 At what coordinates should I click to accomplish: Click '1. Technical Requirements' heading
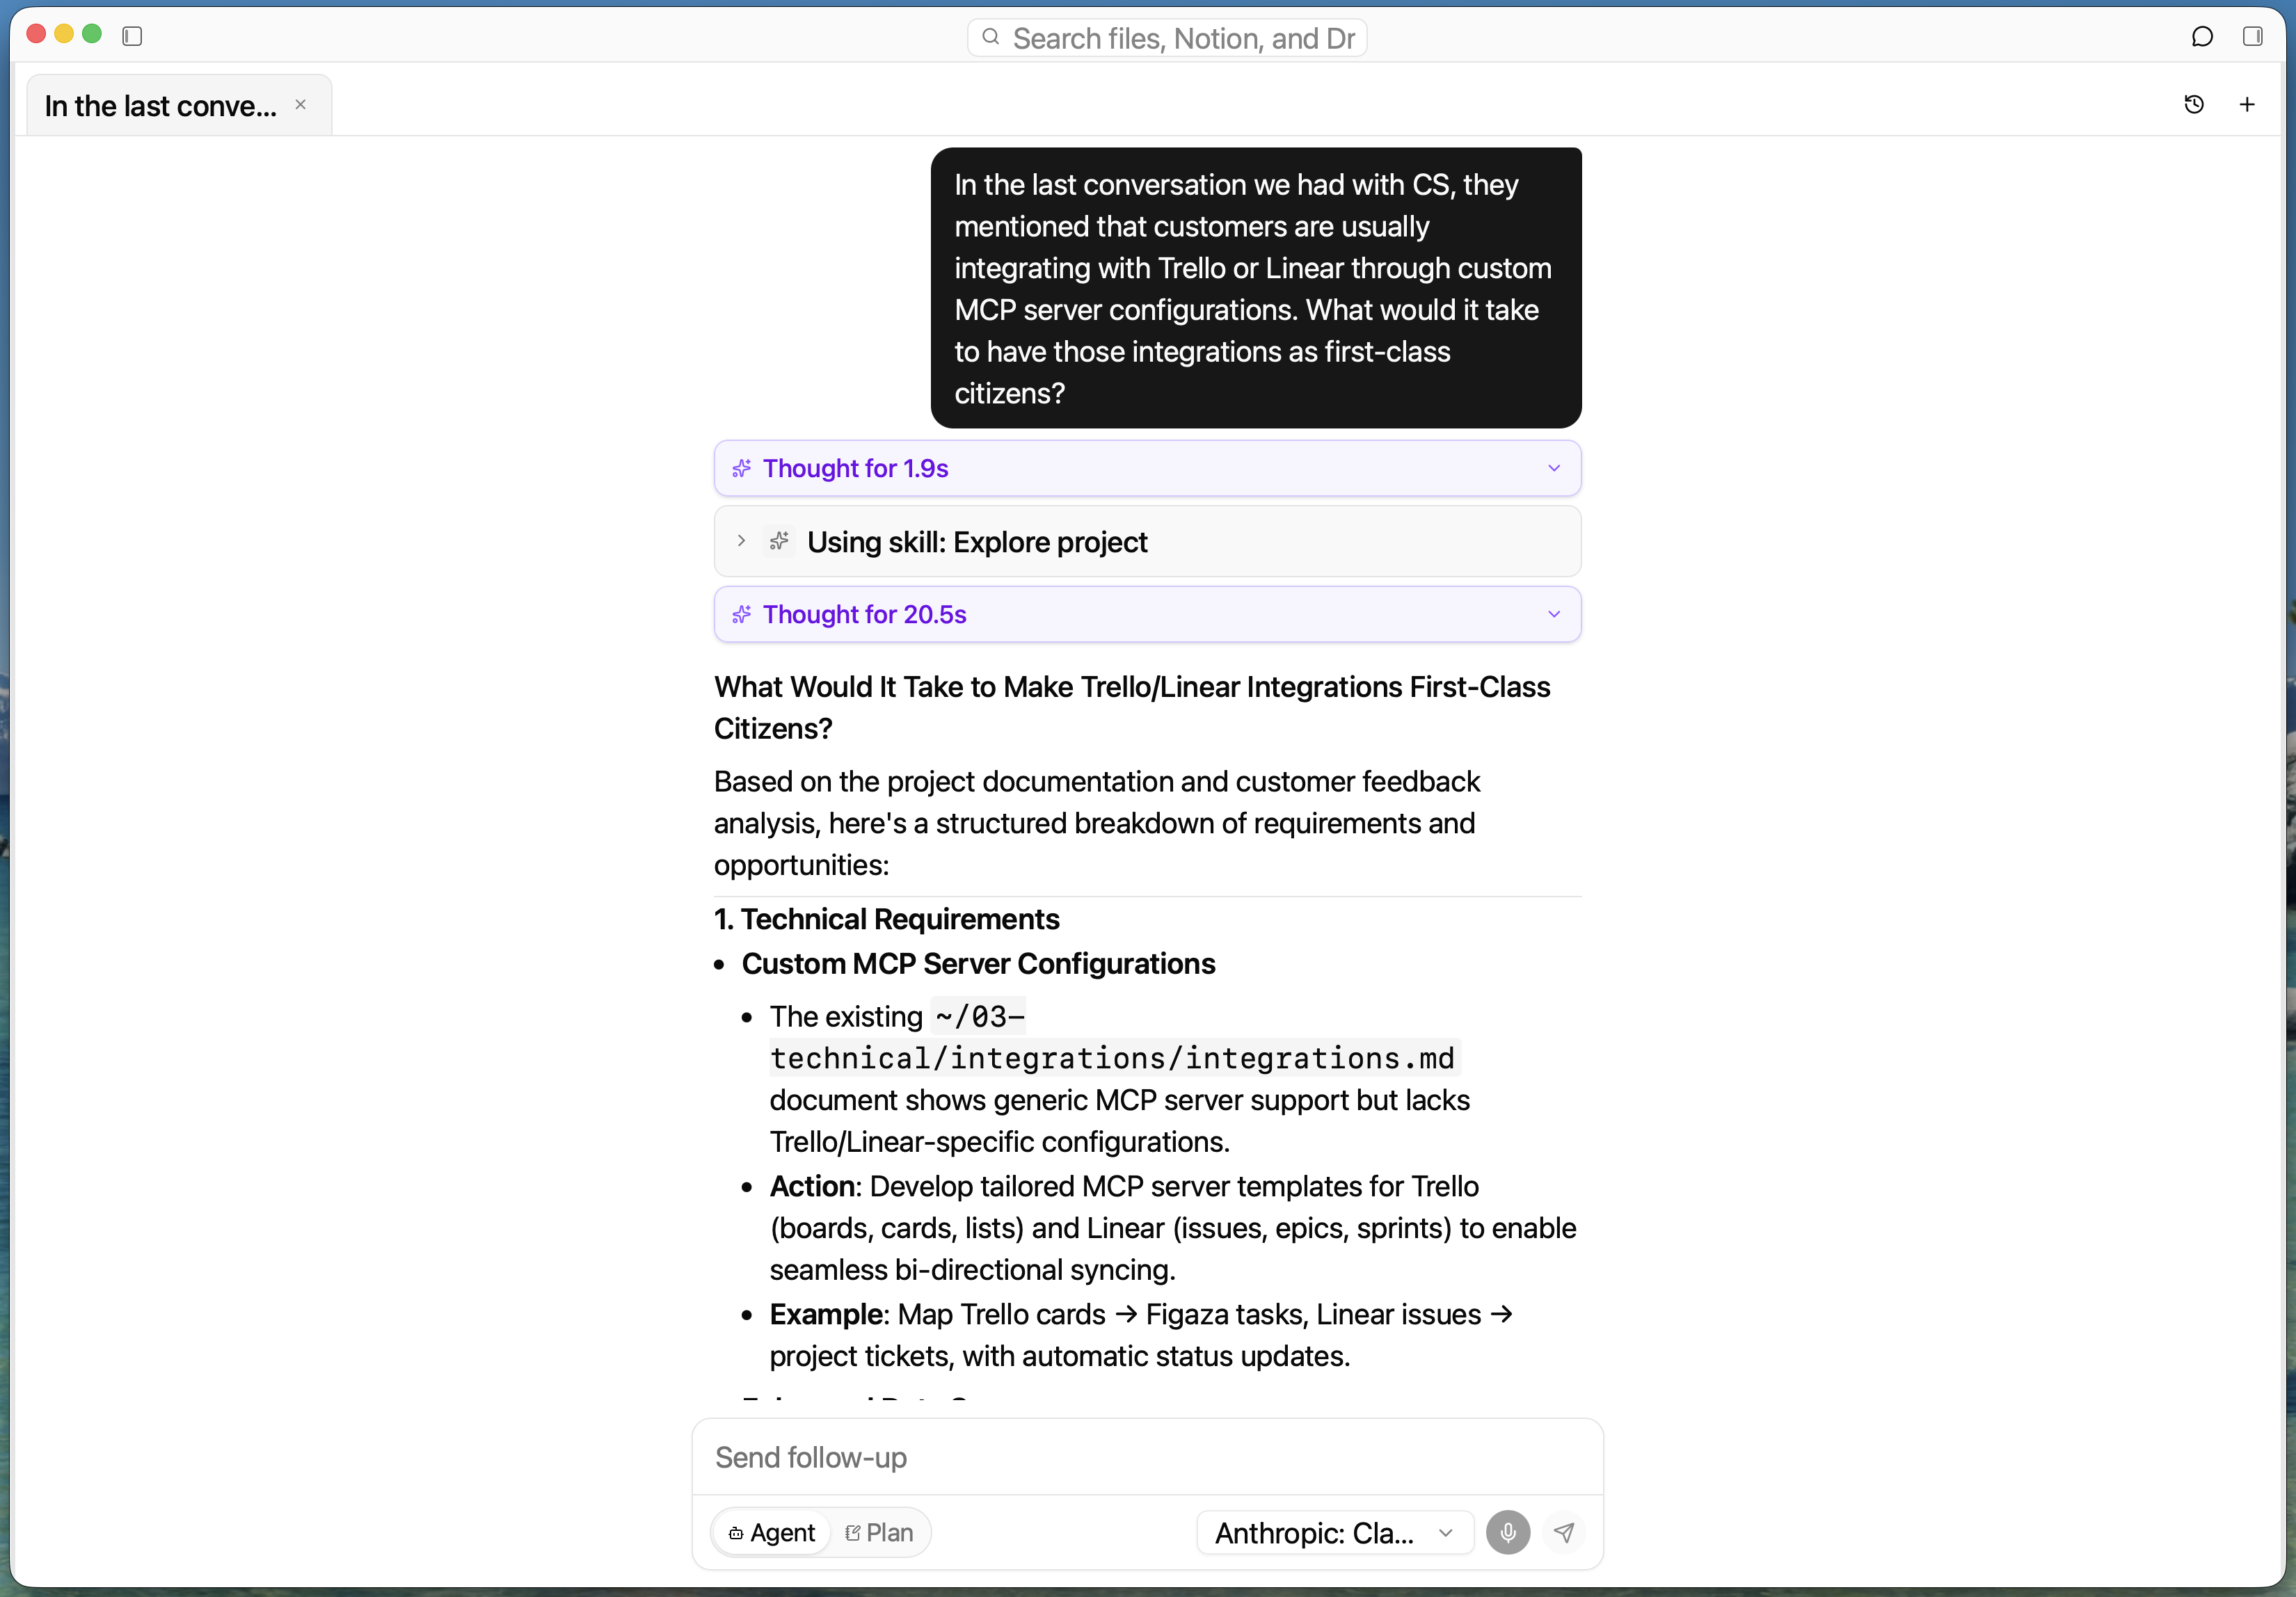click(886, 919)
